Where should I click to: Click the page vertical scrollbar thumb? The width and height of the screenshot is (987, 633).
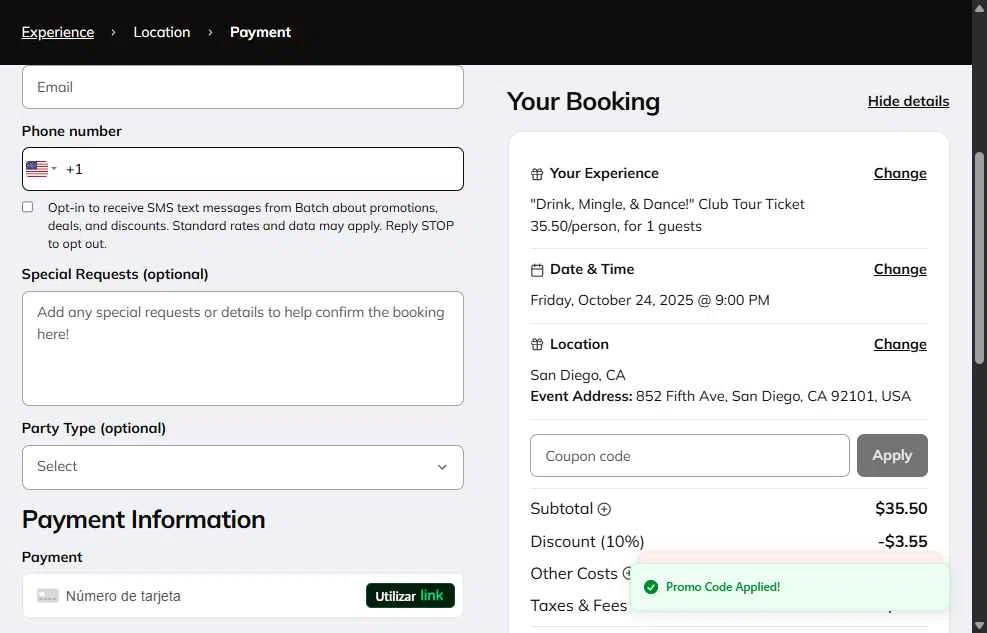click(x=979, y=258)
